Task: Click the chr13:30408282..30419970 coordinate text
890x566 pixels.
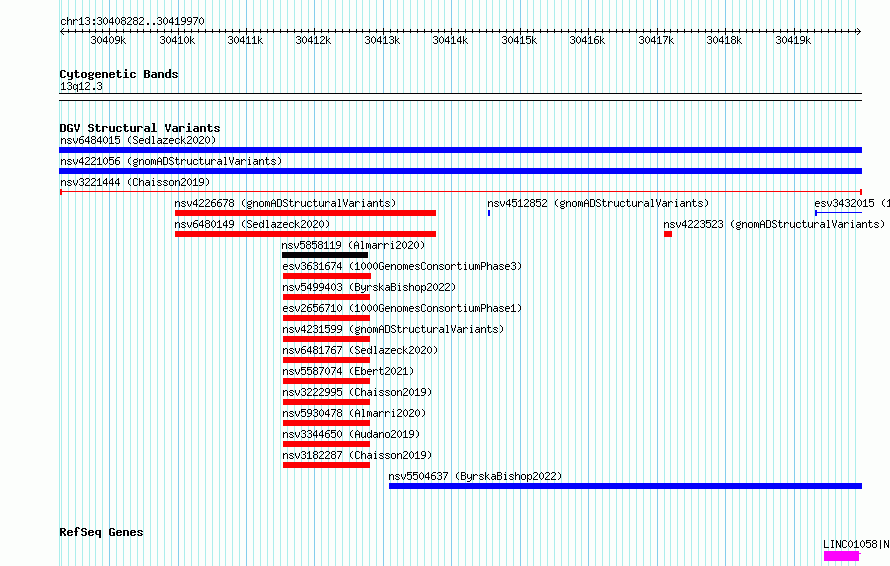Action: (x=132, y=21)
